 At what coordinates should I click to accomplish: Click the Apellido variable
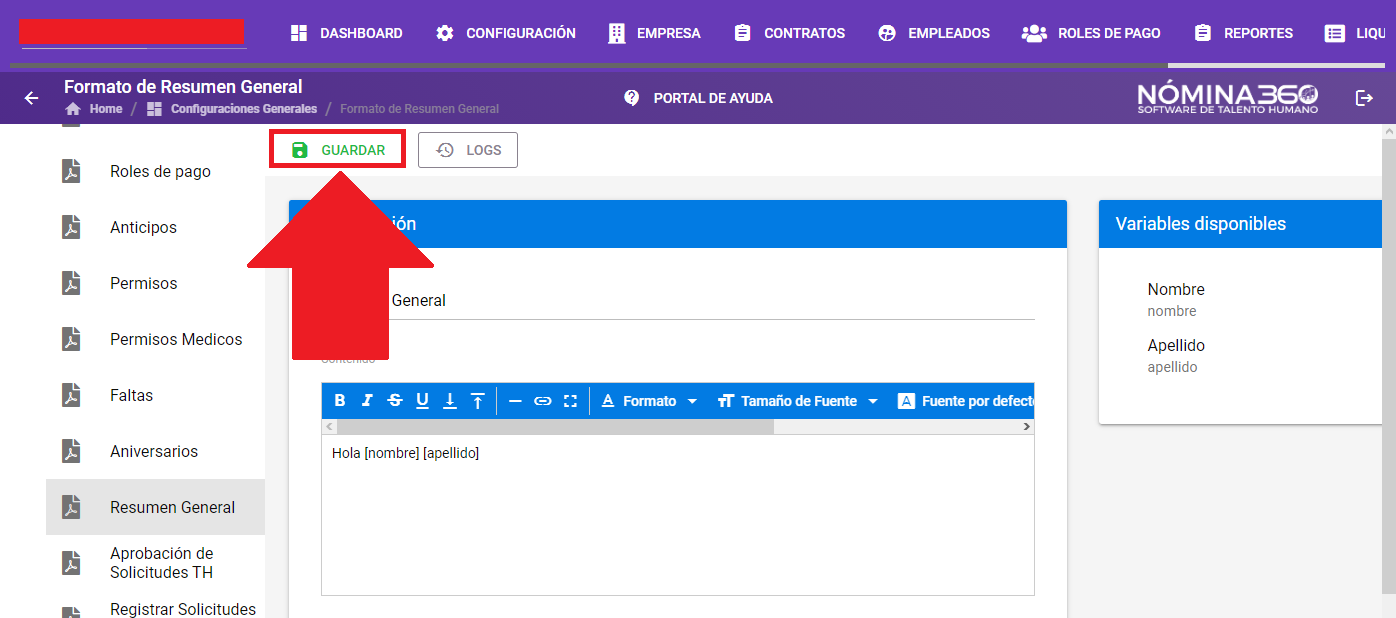click(1176, 355)
